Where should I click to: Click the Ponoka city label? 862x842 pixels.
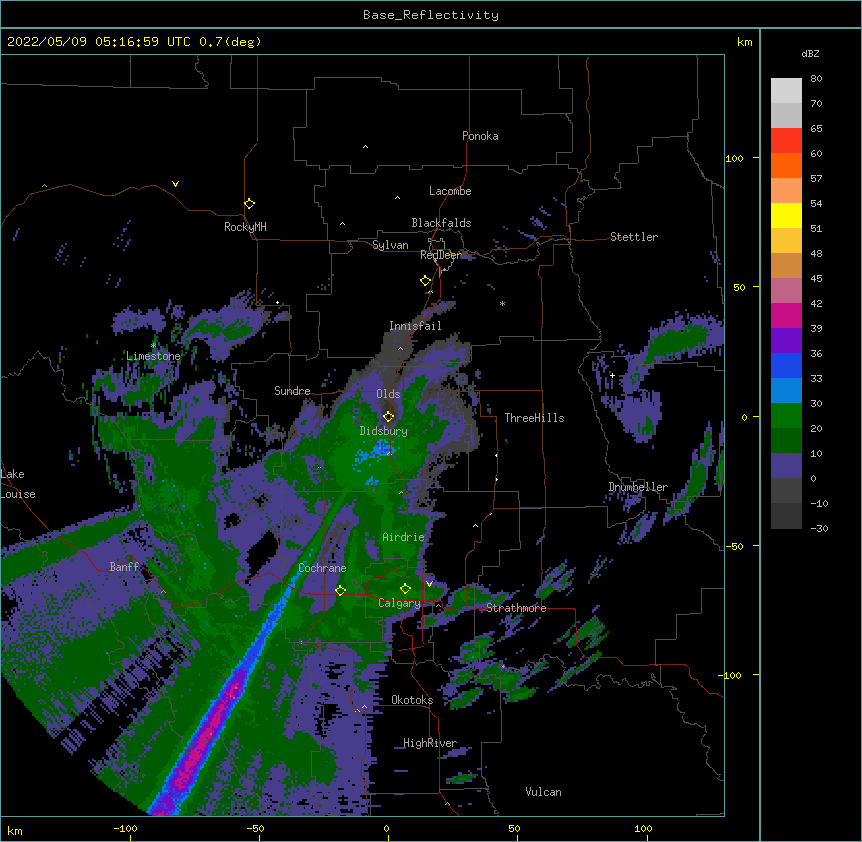tap(480, 136)
